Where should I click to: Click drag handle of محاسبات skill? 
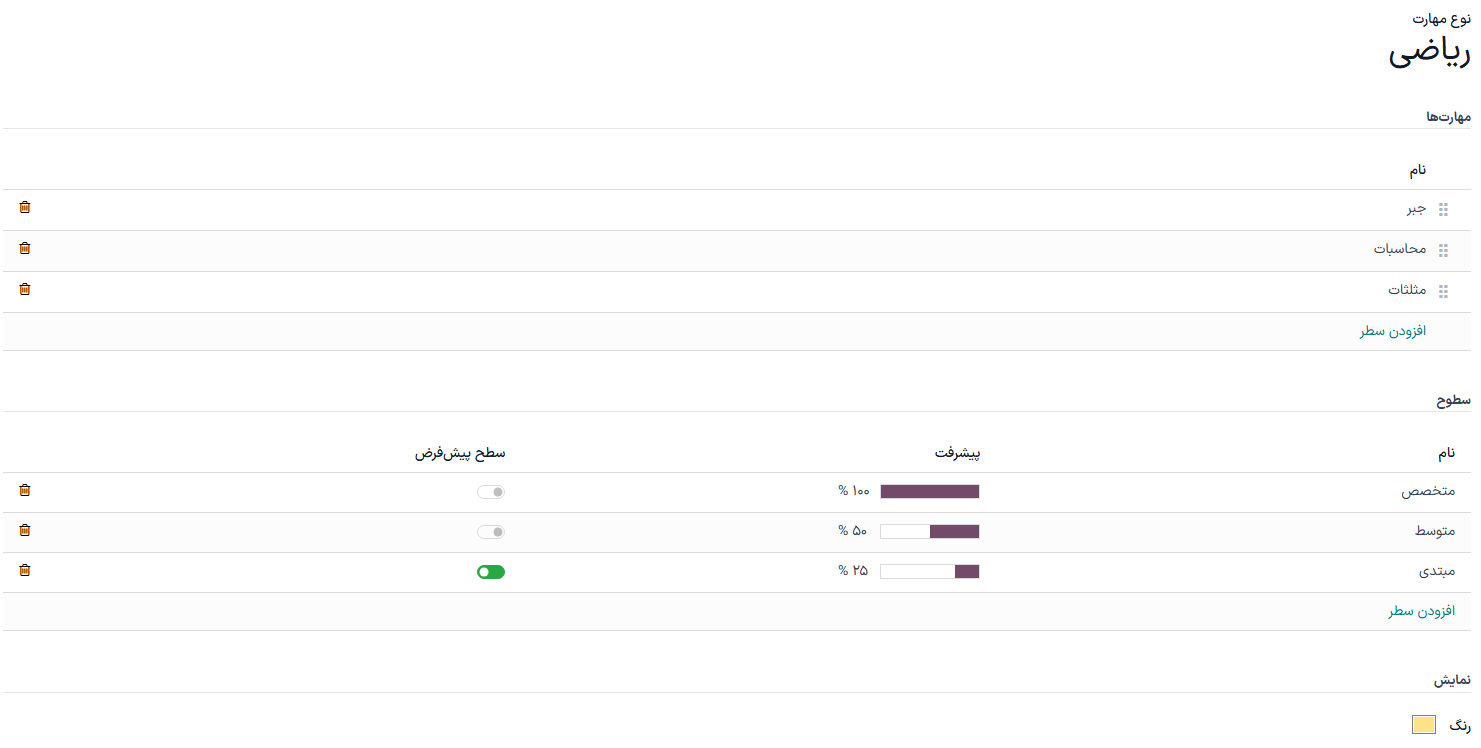1443,250
